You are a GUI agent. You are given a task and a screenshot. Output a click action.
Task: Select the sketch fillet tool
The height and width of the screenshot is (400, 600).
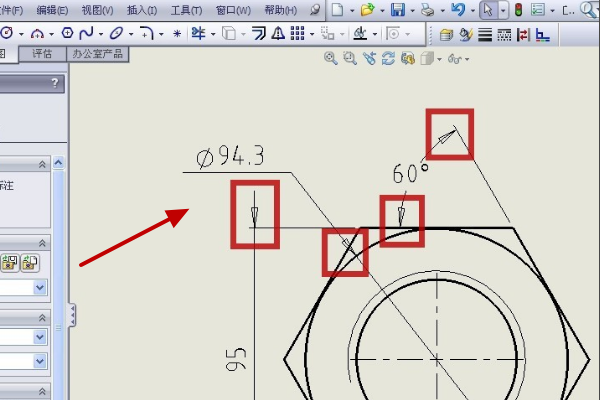[147, 33]
